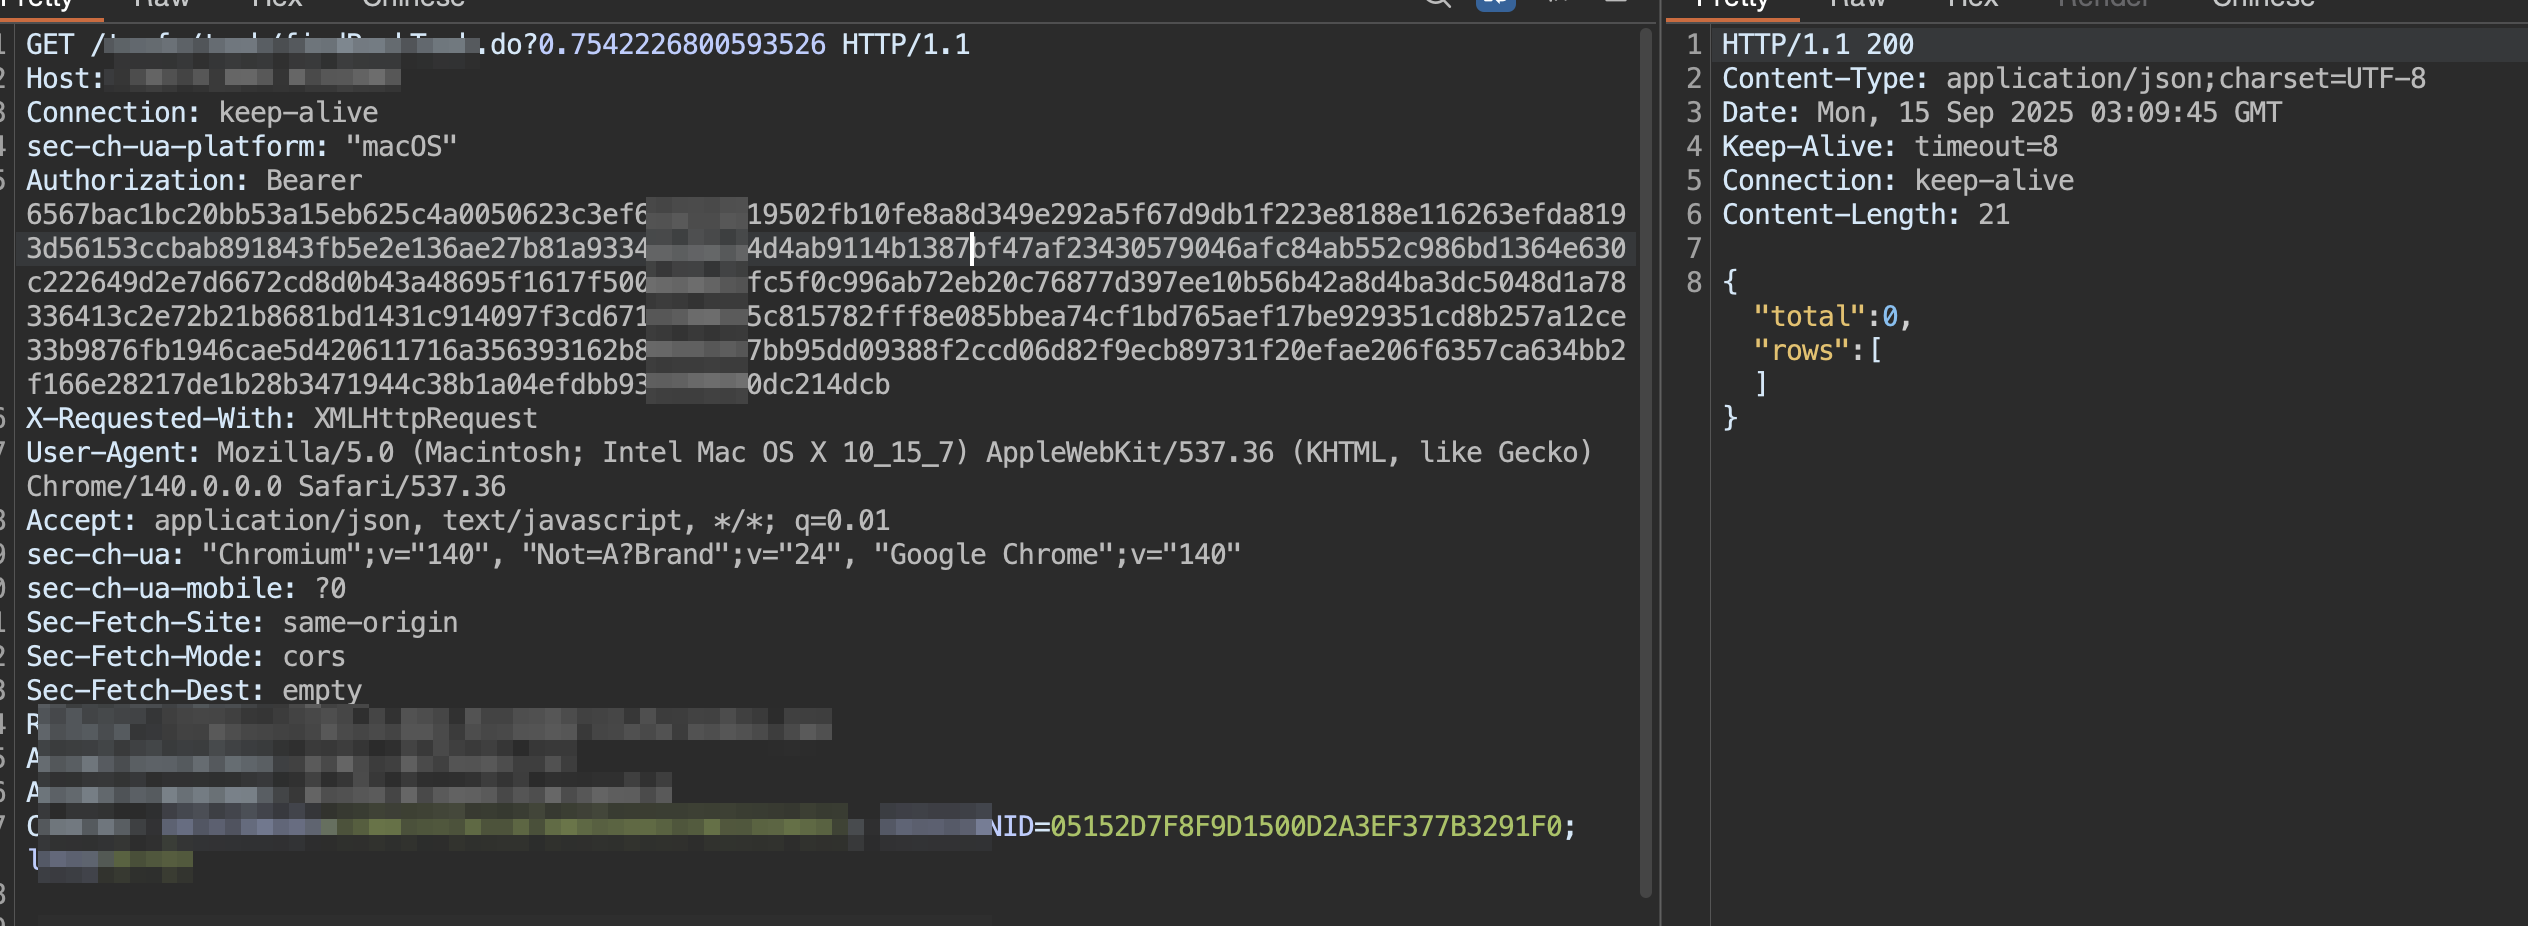
Task: Click the "rows" key in response JSON
Action: [1801, 351]
